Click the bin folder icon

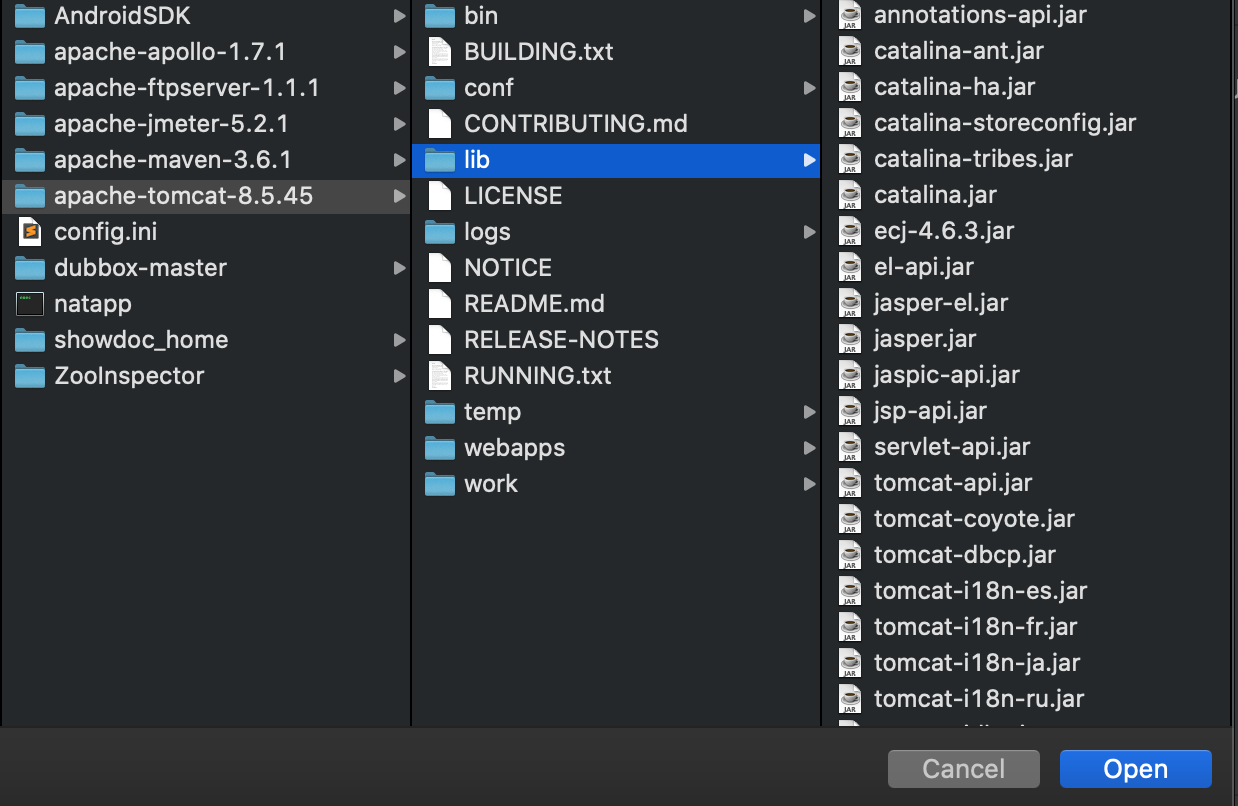(440, 16)
